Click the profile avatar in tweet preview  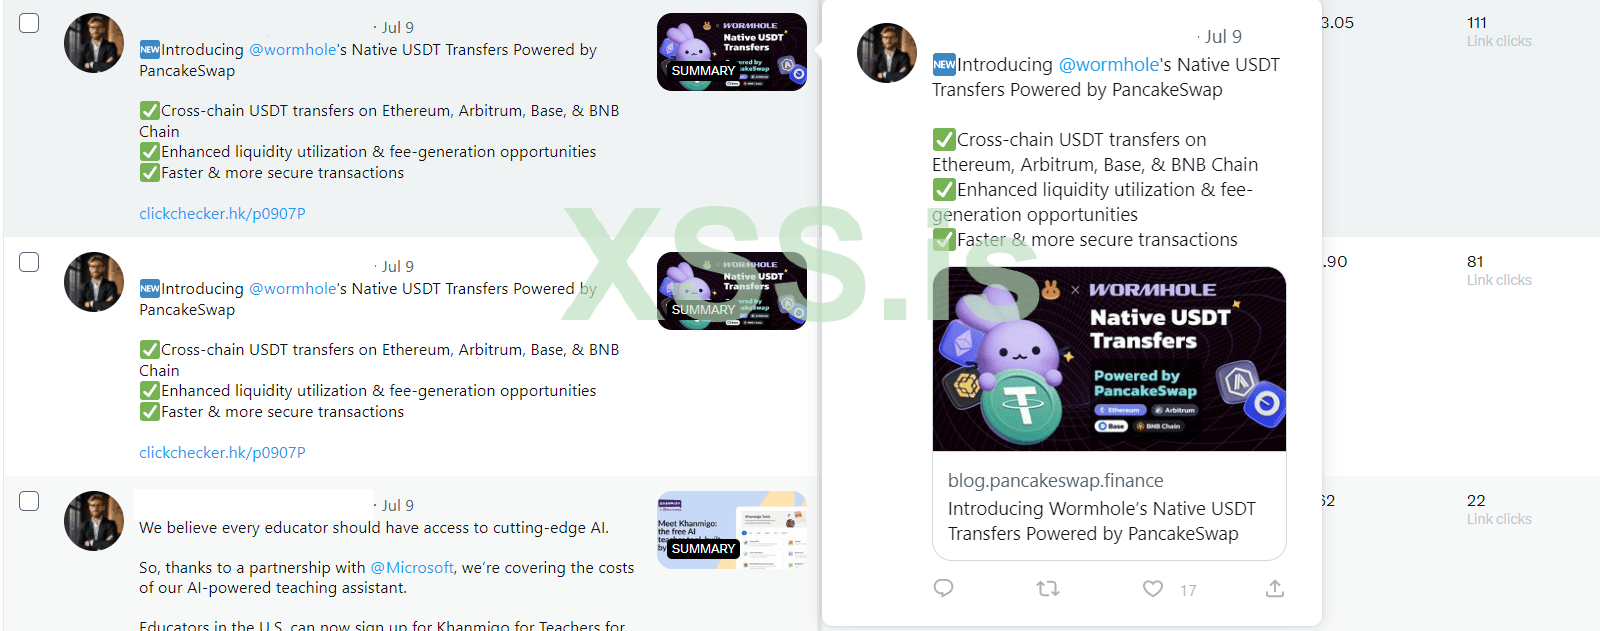click(x=887, y=53)
